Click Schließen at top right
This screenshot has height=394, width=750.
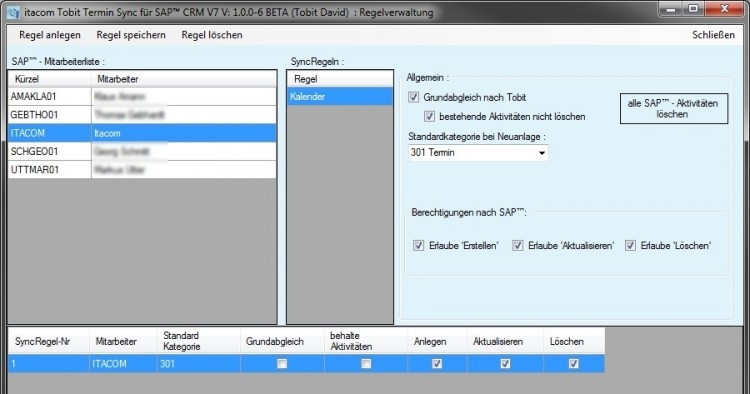point(713,35)
